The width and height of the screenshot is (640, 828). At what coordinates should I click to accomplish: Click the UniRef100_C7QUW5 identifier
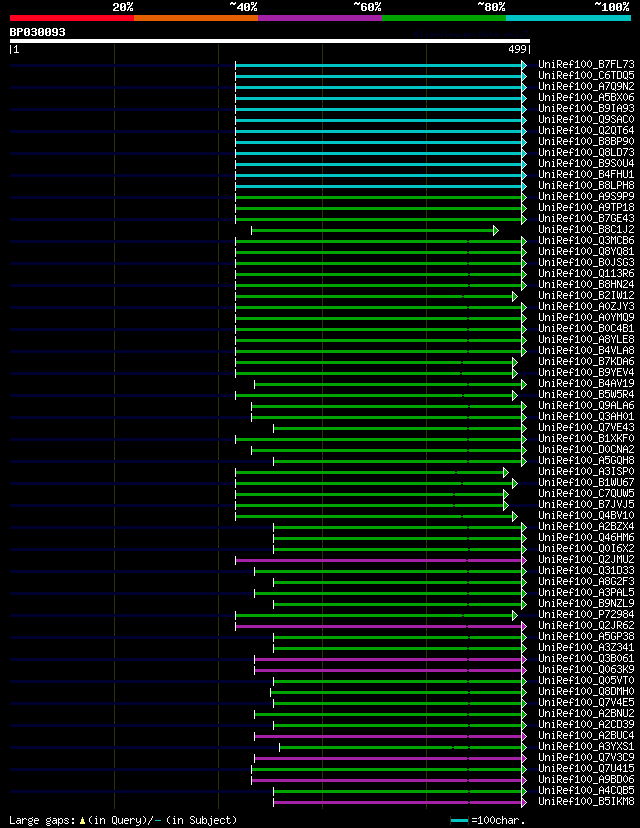pos(586,494)
